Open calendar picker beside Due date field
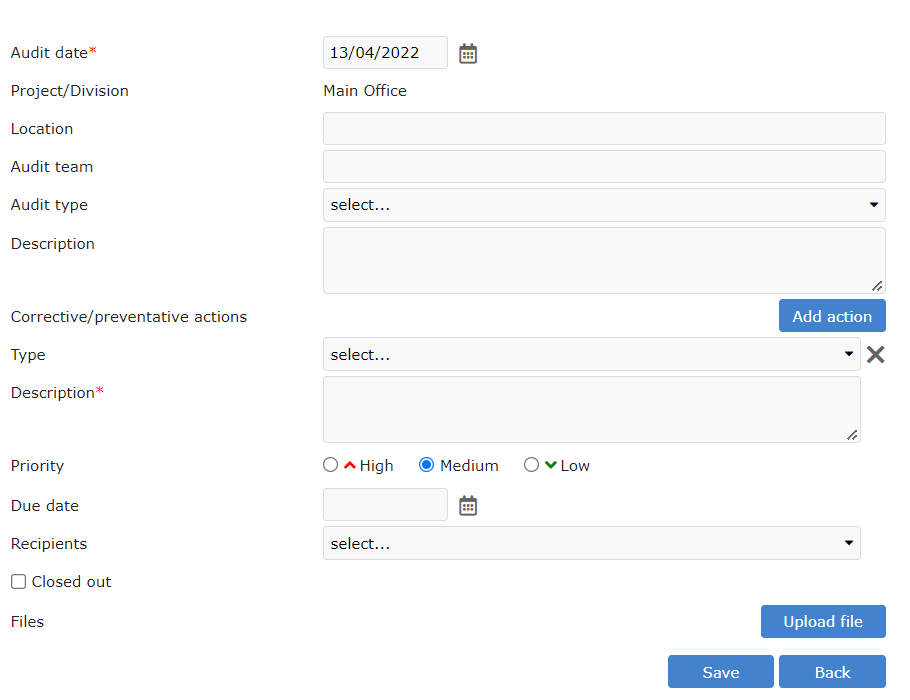Screen dimensions: 910x700 [x=468, y=506]
